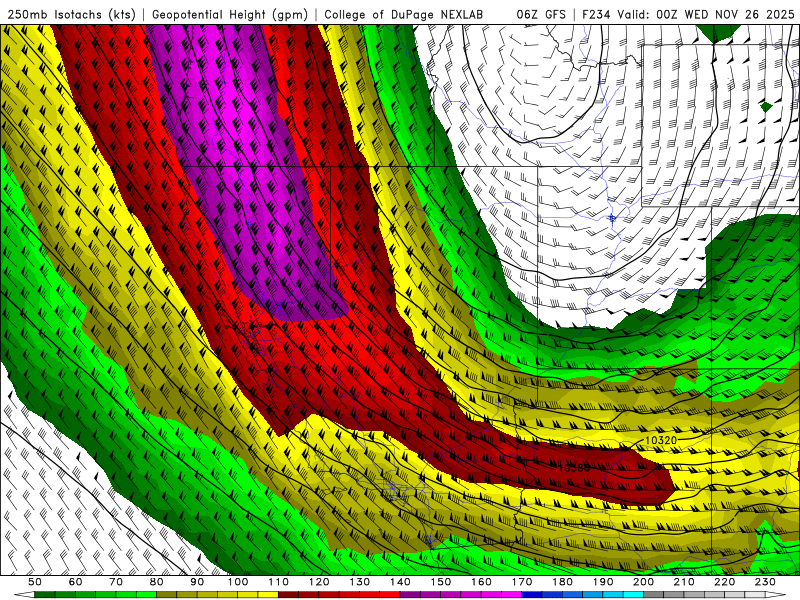Click the '170' value on the color scale
The width and height of the screenshot is (800, 600).
(x=522, y=582)
